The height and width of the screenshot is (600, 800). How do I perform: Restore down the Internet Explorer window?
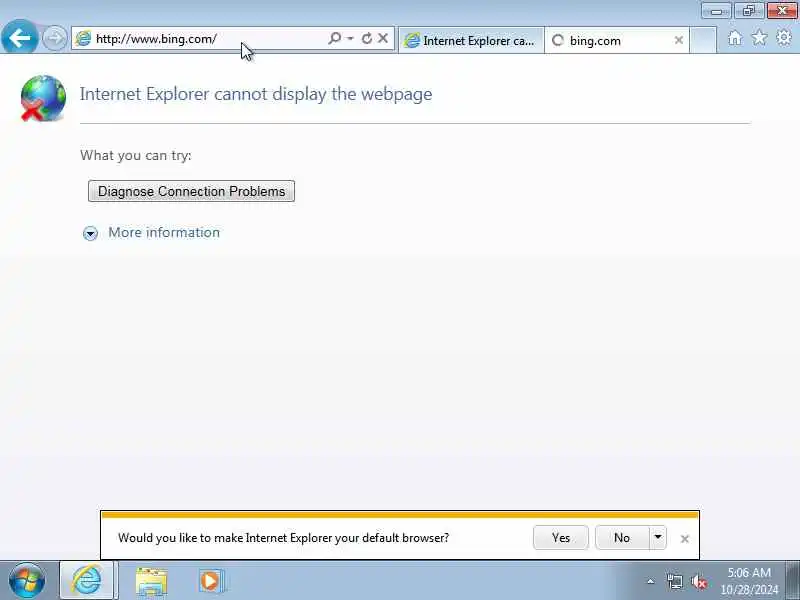748,11
